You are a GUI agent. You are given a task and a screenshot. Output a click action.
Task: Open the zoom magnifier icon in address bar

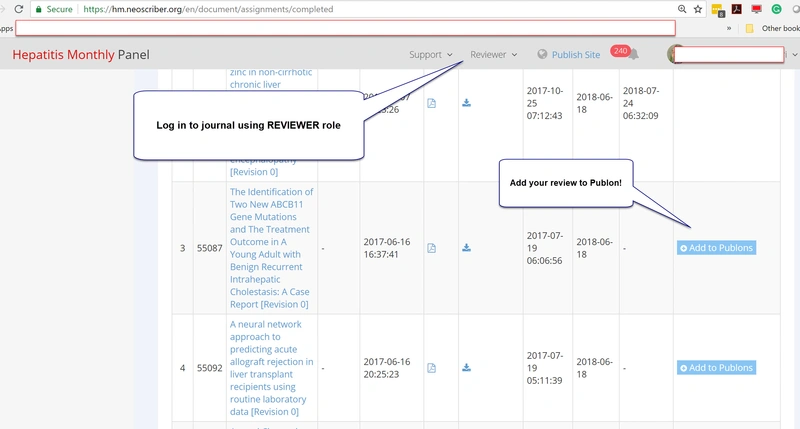tap(682, 9)
